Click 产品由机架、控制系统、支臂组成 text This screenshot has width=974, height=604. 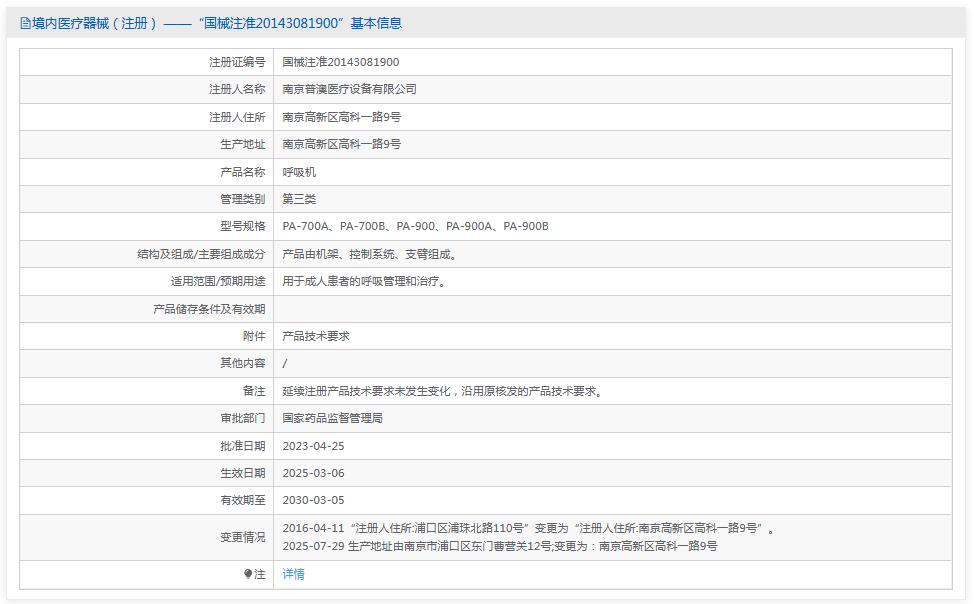371,254
